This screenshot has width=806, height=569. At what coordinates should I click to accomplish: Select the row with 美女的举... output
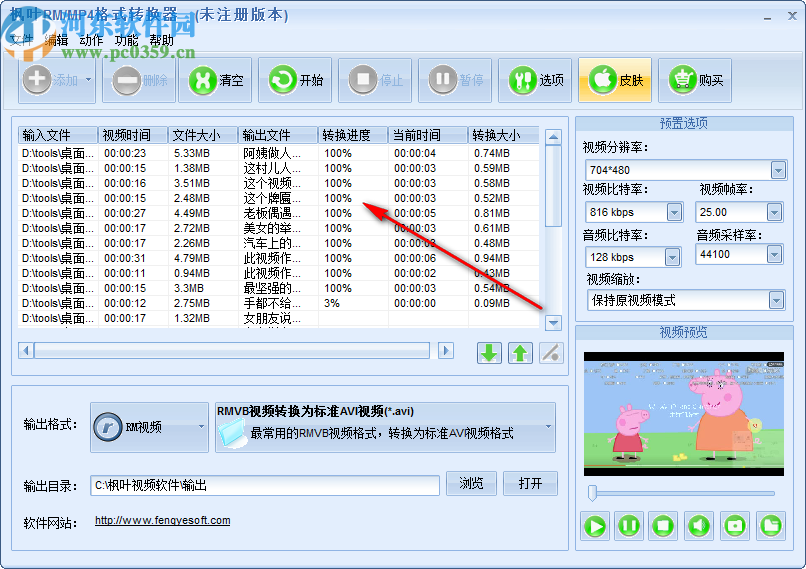pyautogui.click(x=279, y=228)
